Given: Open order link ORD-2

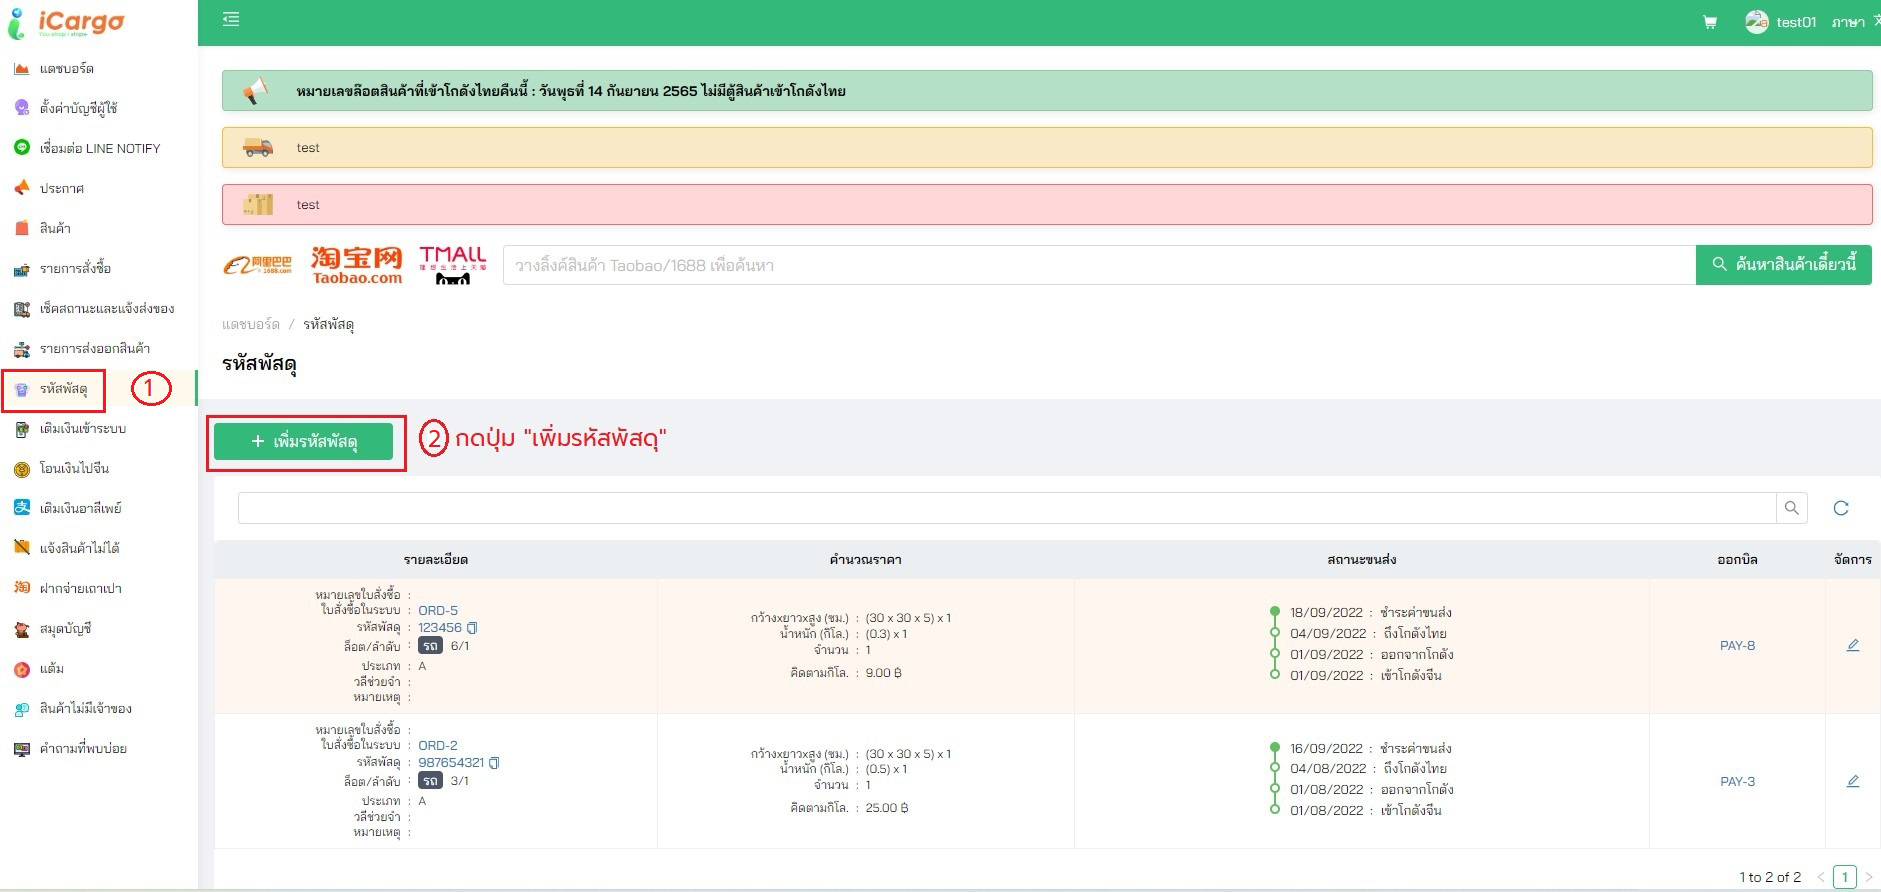Looking at the screenshot, I should pos(438,745).
